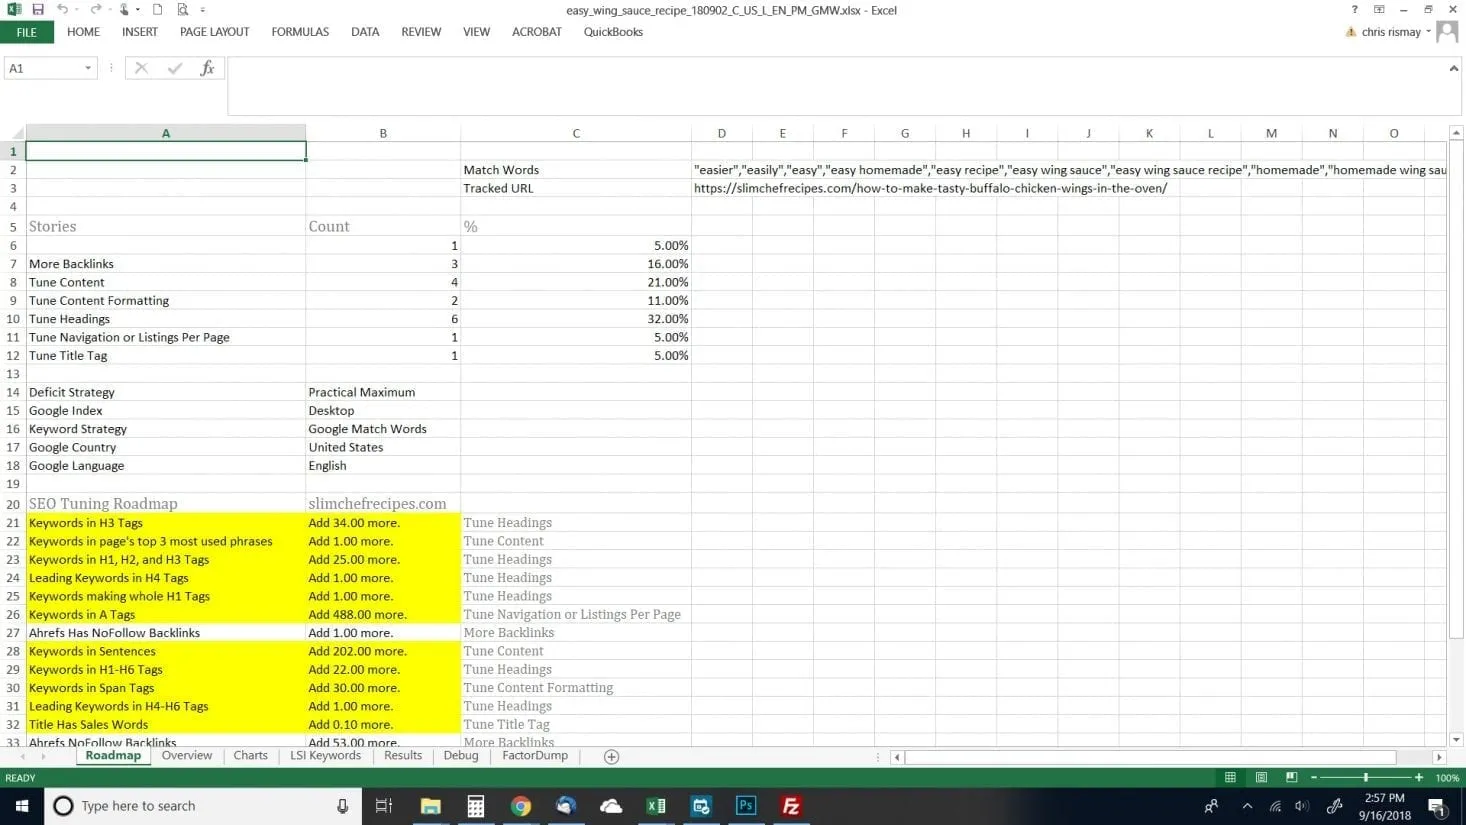This screenshot has height=825, width=1466.
Task: Click the zoom slider handle
Action: pyautogui.click(x=1365, y=778)
